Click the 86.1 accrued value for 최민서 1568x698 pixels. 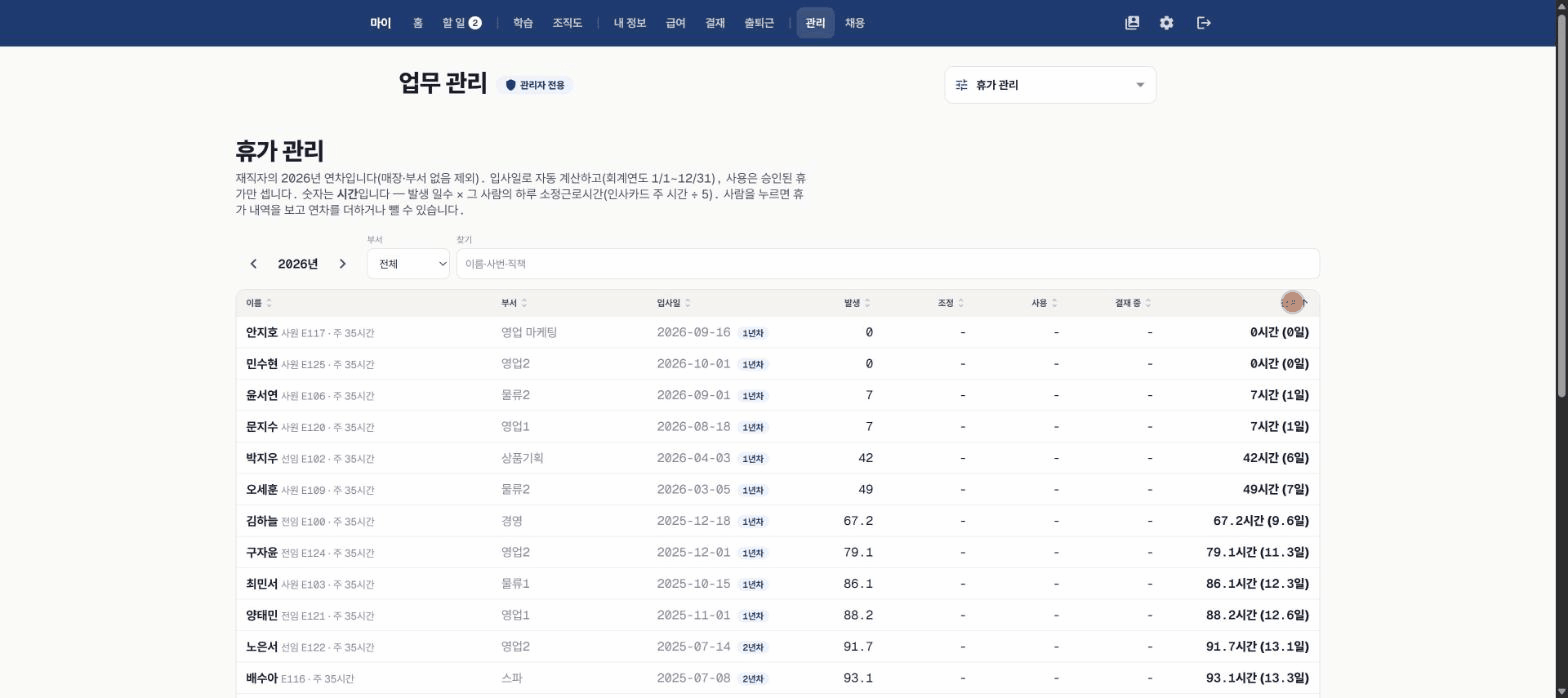(858, 584)
